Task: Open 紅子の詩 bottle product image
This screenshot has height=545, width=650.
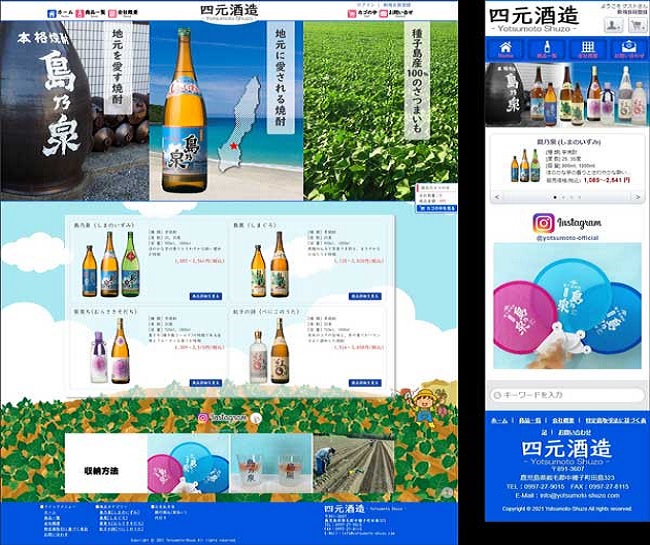Action: pyautogui.click(x=269, y=351)
